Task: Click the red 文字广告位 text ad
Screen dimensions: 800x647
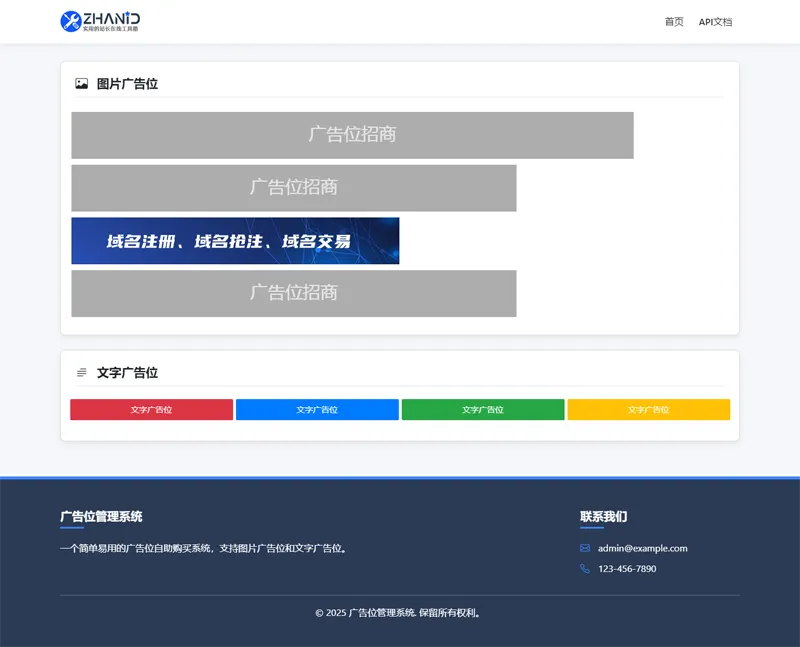Action: [150, 409]
